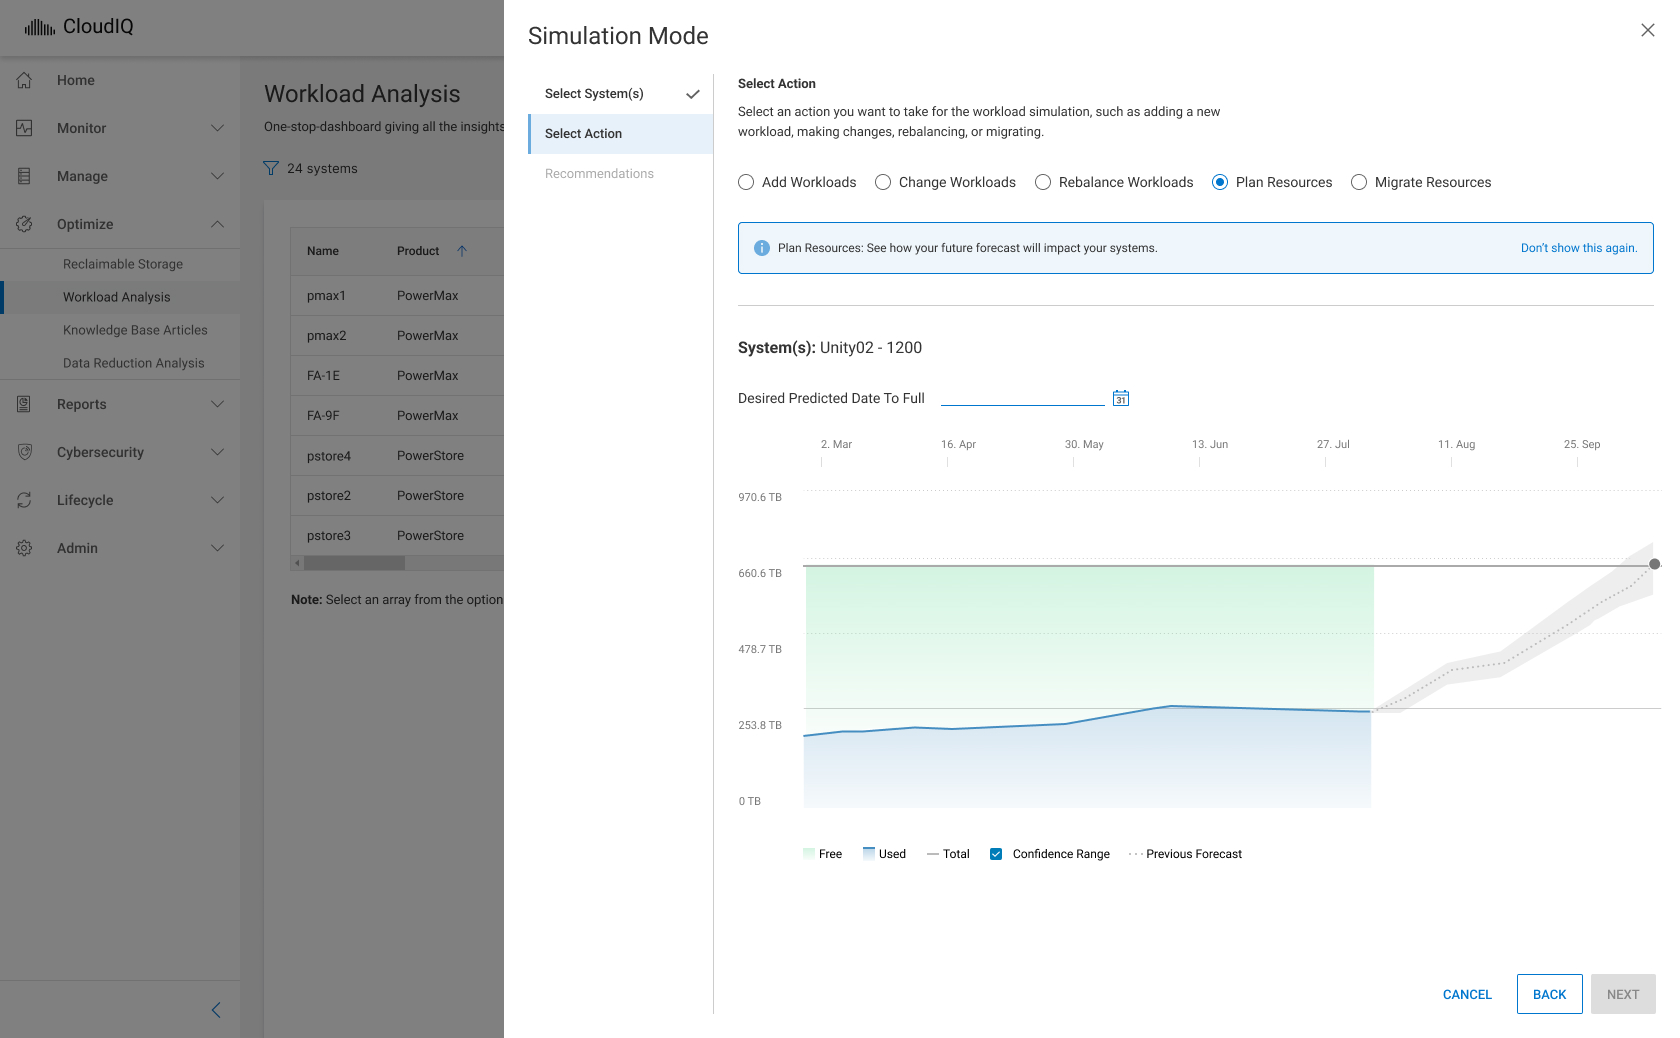The height and width of the screenshot is (1038, 1680).
Task: Select the Add Workloads radio button
Action: [746, 182]
